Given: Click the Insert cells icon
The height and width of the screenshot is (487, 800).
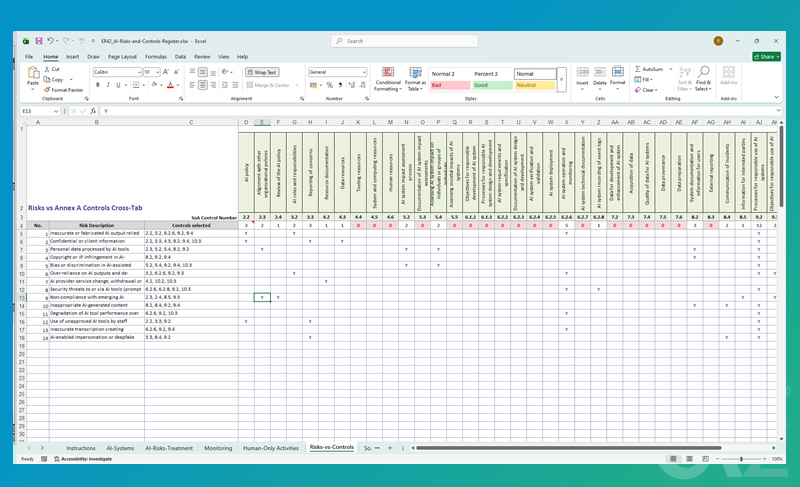Looking at the screenshot, I should click(582, 72).
